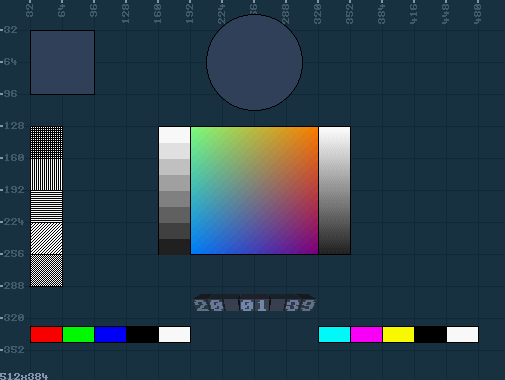
Task: Click the black swatch next to blue
Action: (x=142, y=334)
